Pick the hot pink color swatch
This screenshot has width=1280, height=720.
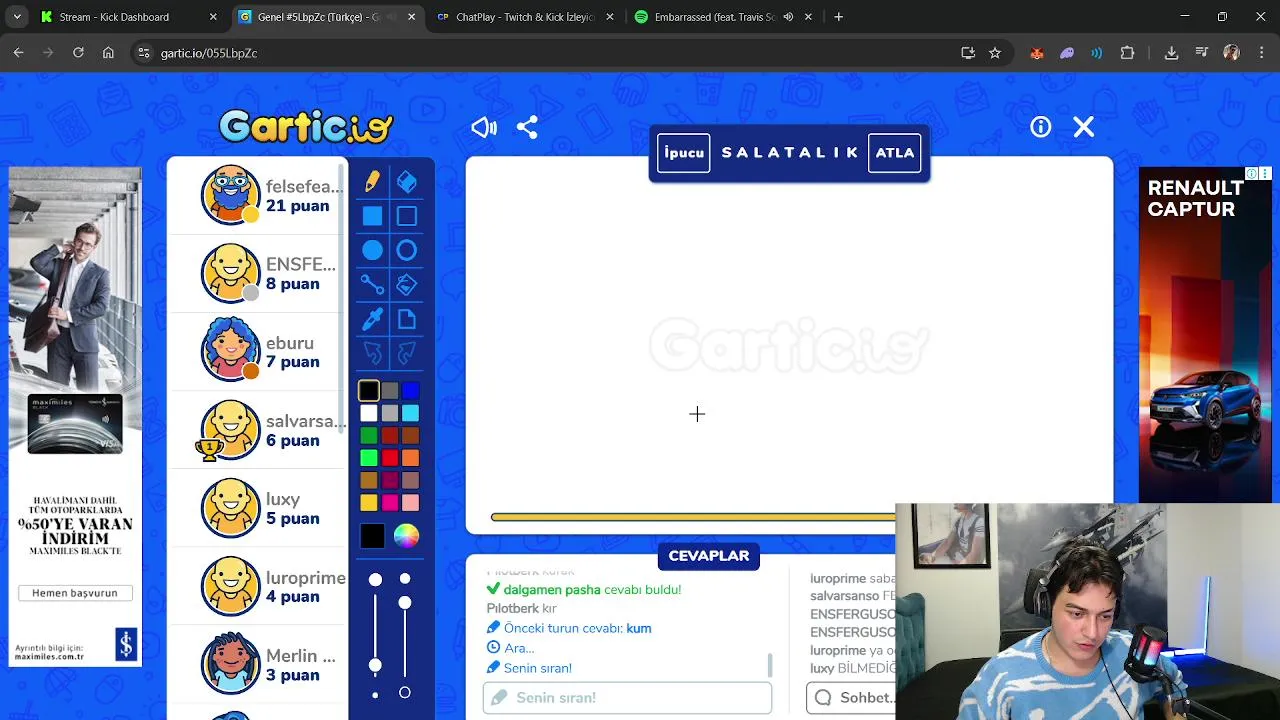point(390,502)
